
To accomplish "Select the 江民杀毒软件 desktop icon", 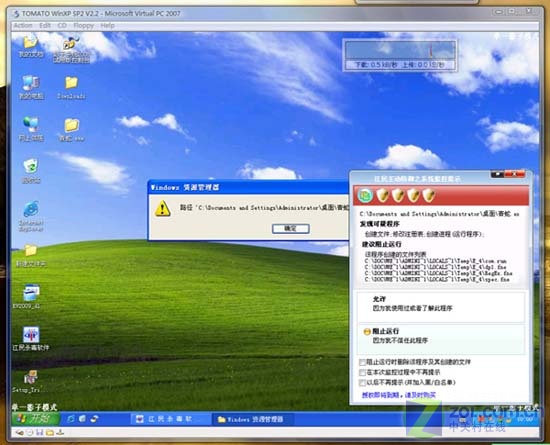I will pyautogui.click(x=31, y=338).
